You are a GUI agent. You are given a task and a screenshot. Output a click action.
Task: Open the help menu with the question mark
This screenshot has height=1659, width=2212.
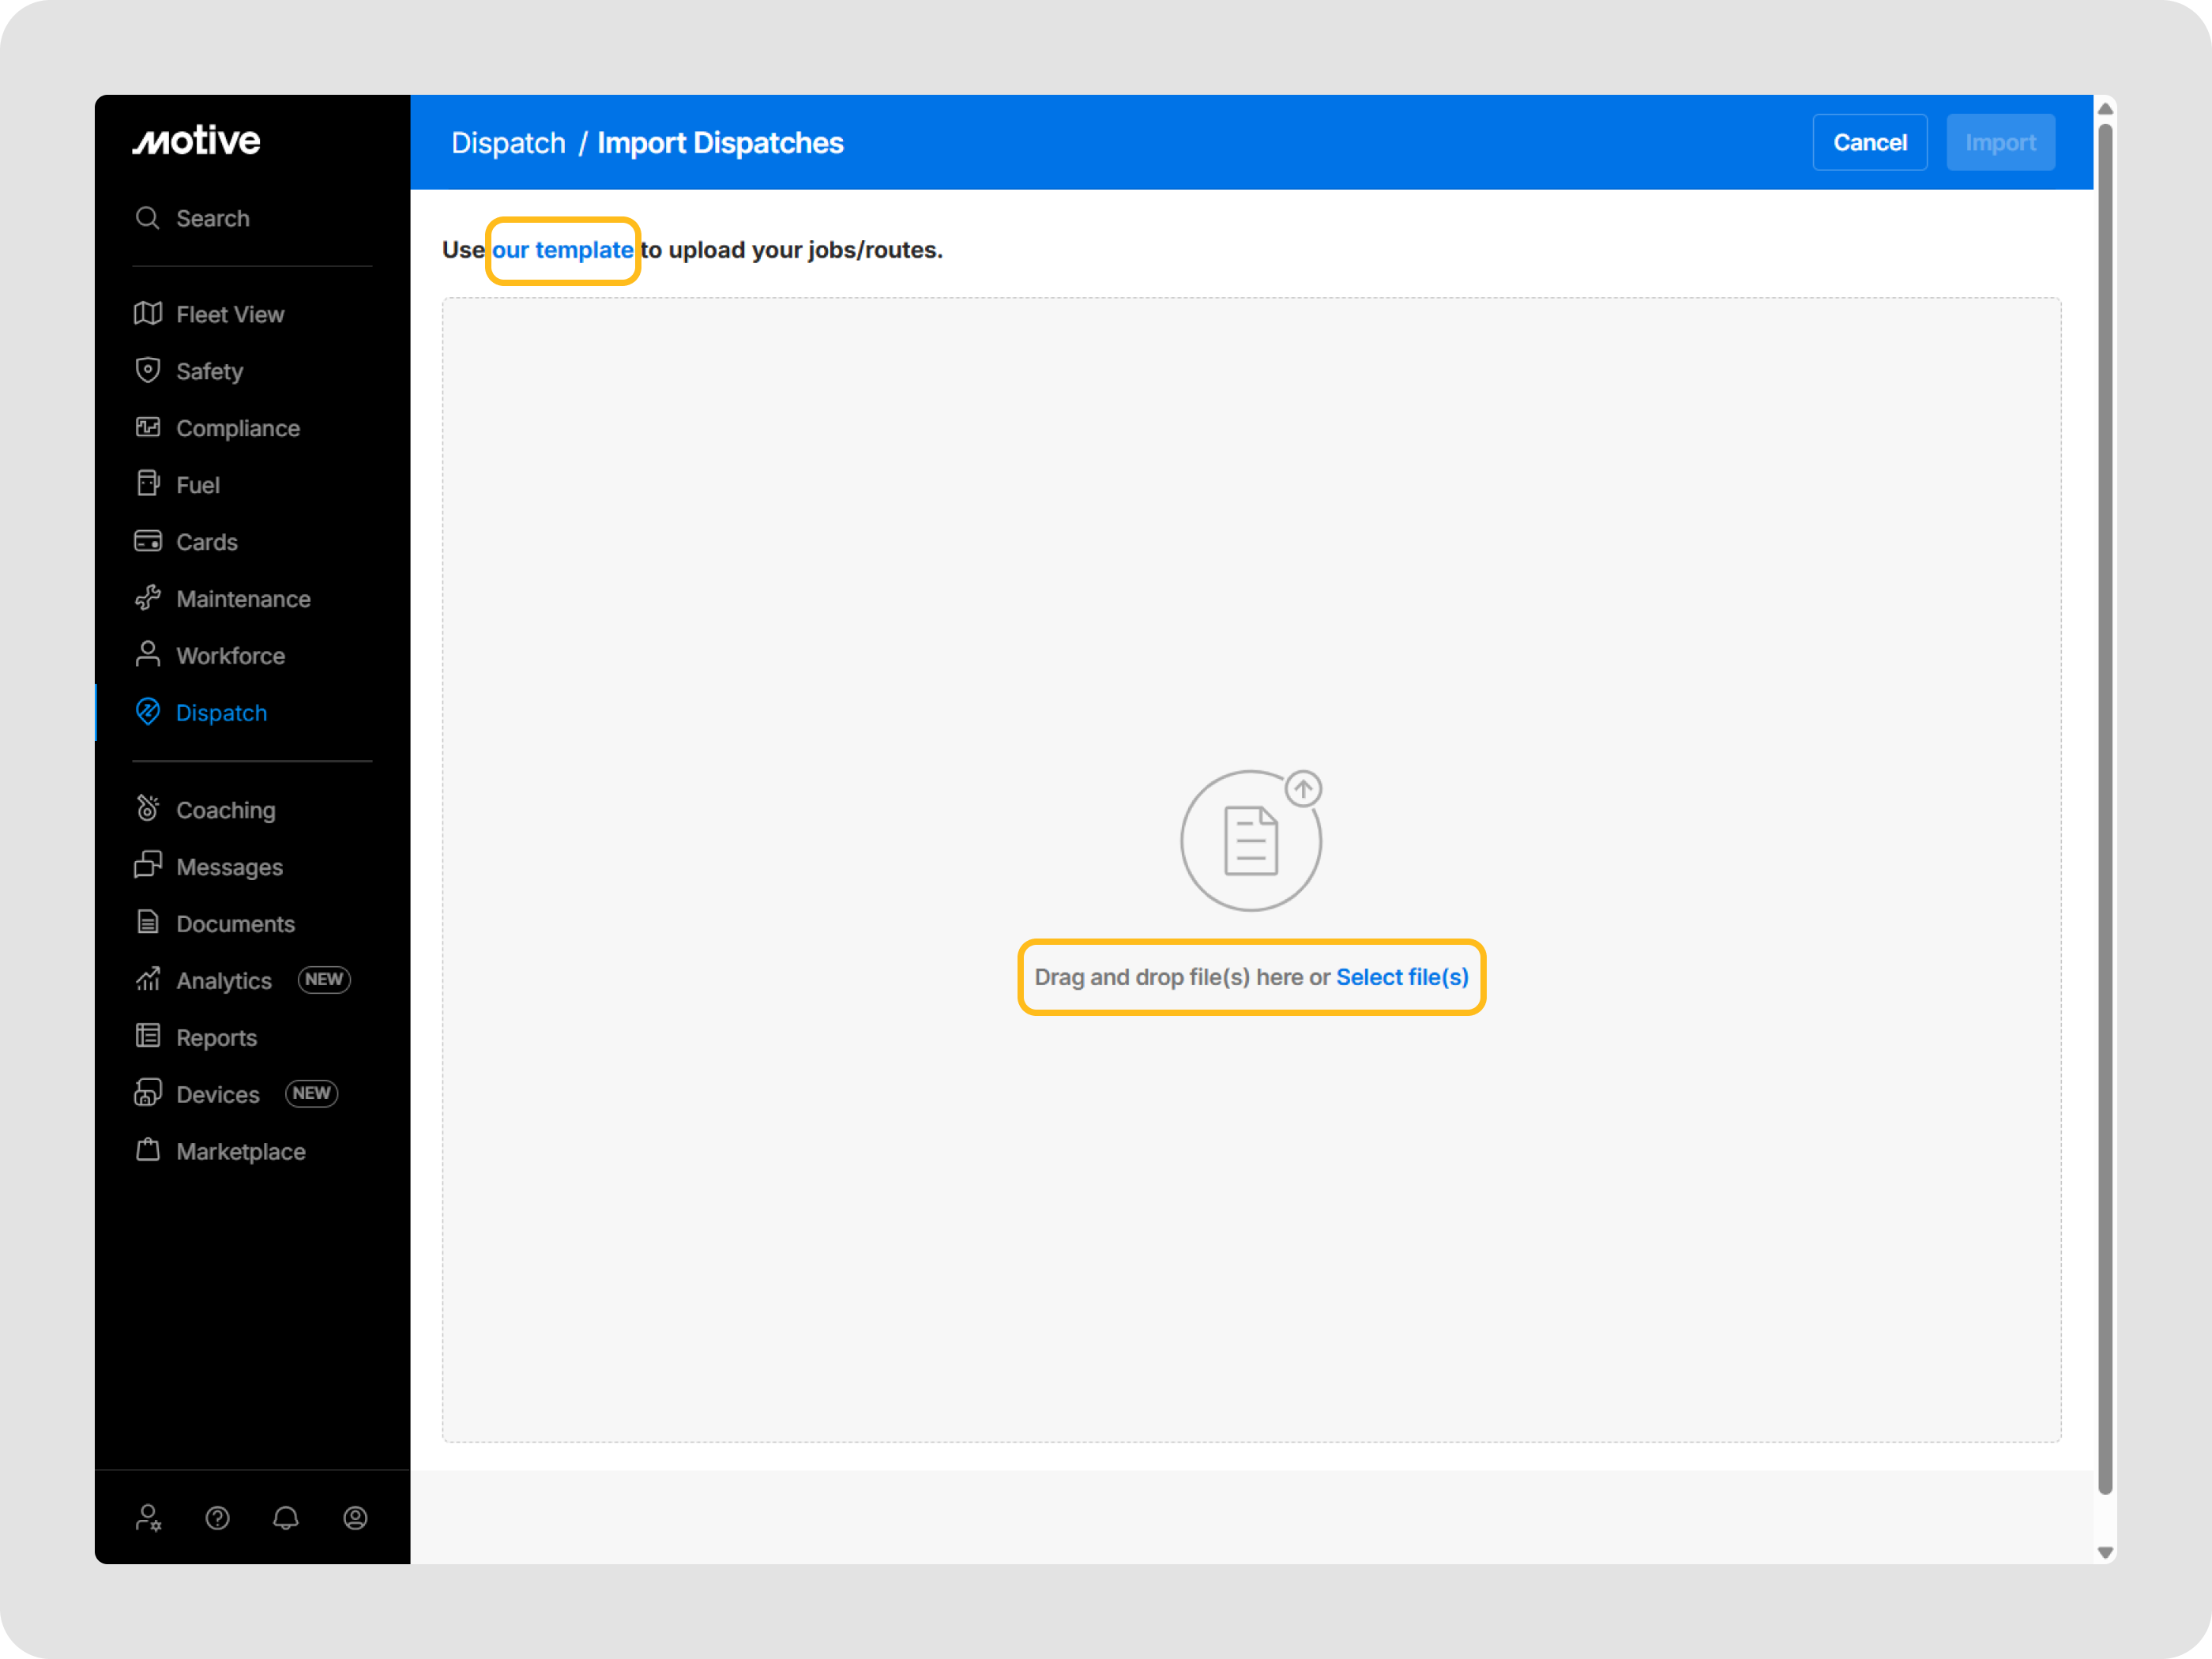pyautogui.click(x=217, y=1518)
